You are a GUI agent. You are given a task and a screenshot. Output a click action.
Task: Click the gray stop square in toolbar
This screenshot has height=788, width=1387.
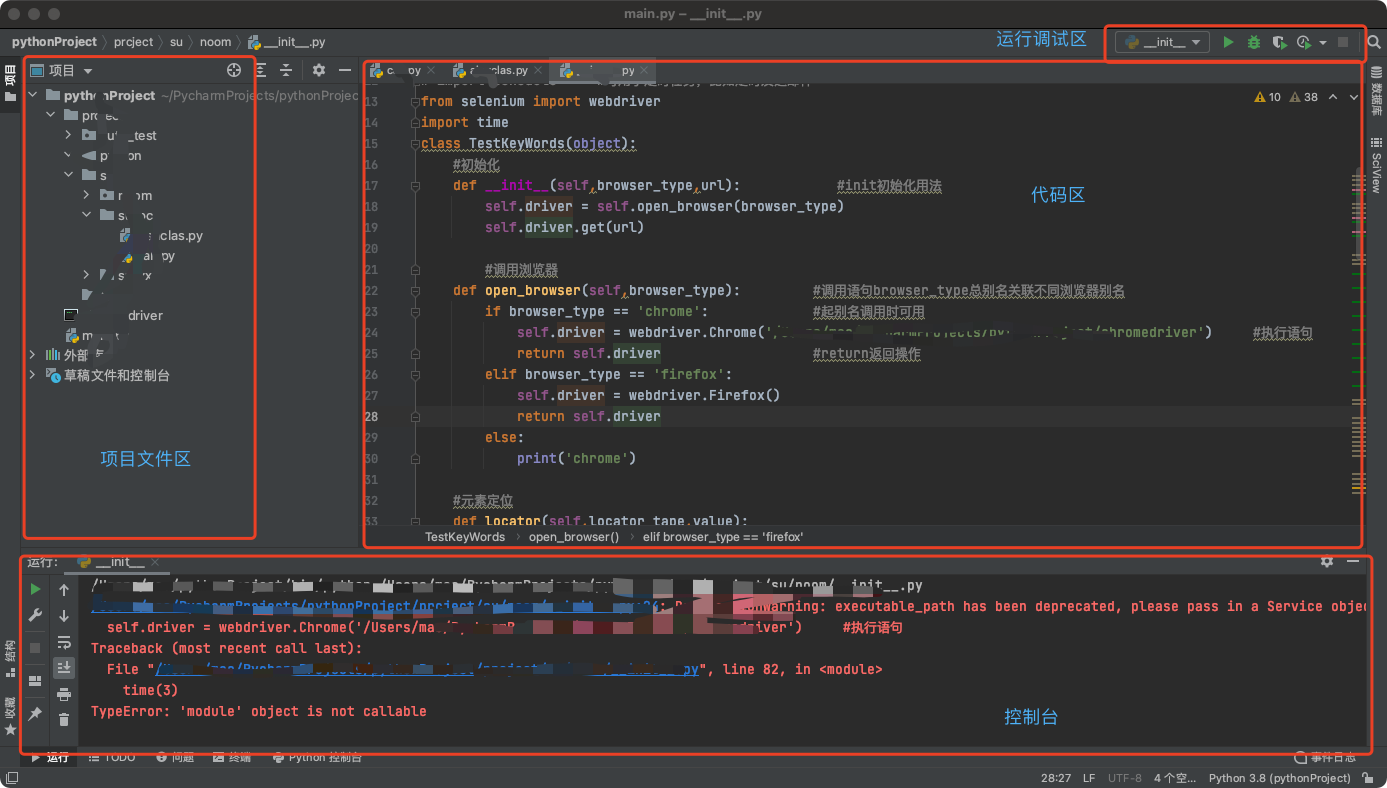click(x=1343, y=42)
